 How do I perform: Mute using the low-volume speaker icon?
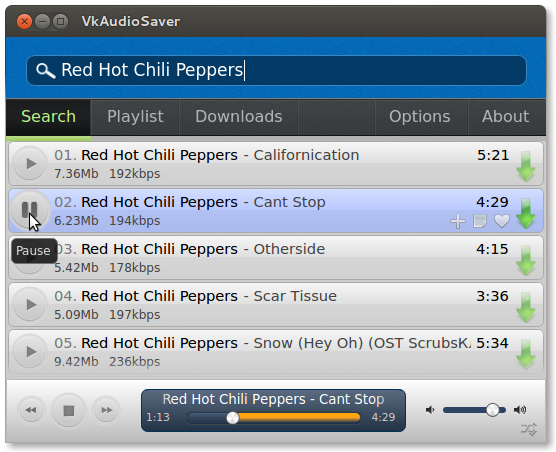click(430, 410)
